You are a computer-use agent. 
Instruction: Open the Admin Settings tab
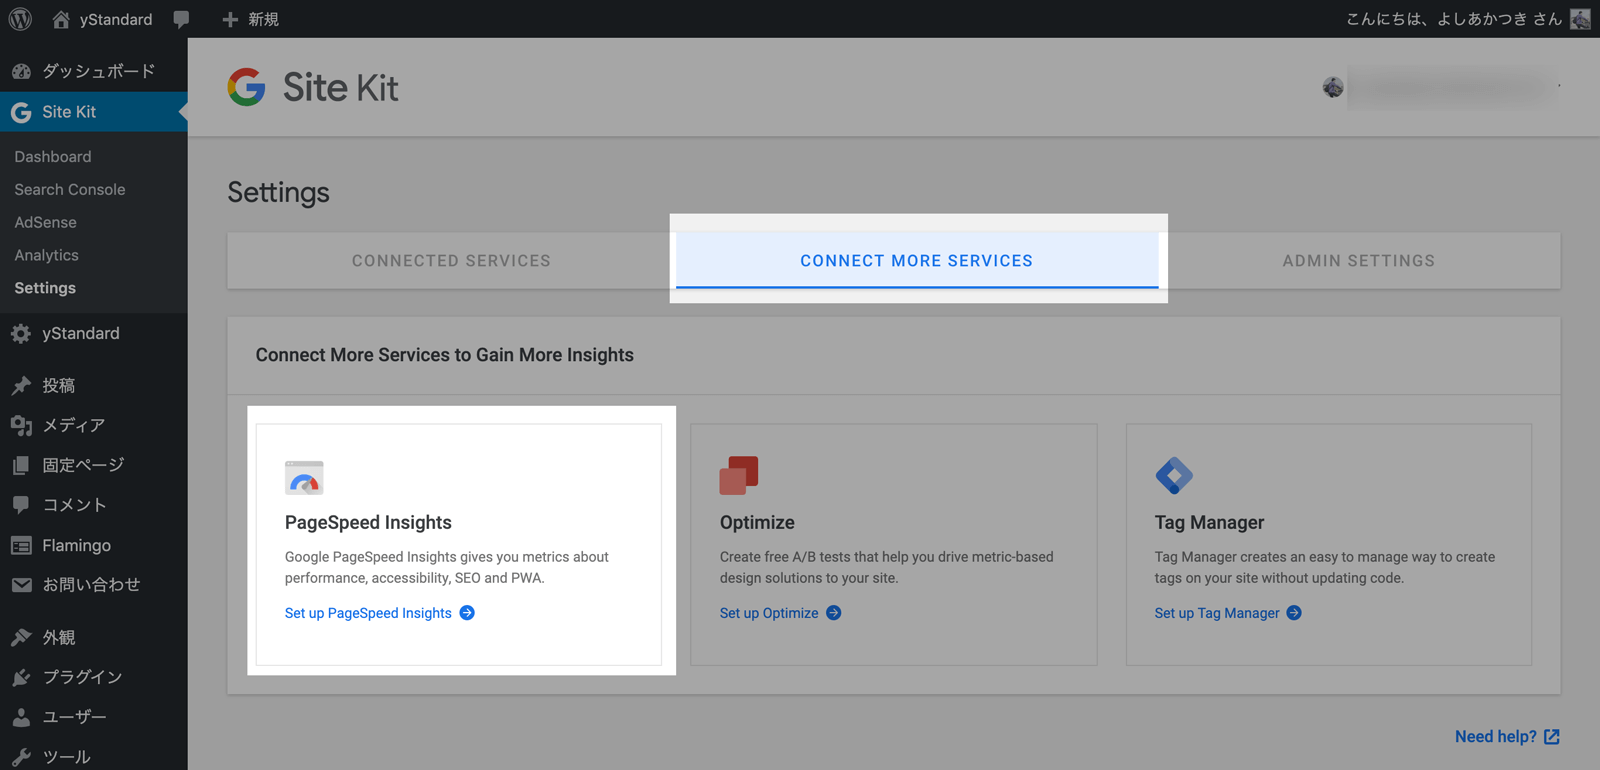(x=1359, y=261)
